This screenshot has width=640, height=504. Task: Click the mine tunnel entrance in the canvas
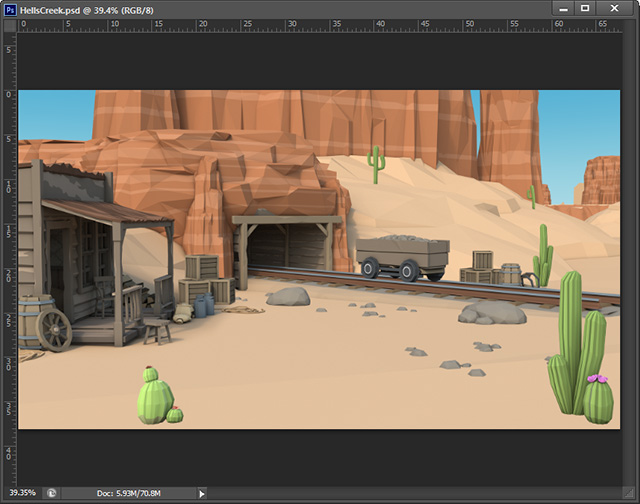pyautogui.click(x=287, y=246)
